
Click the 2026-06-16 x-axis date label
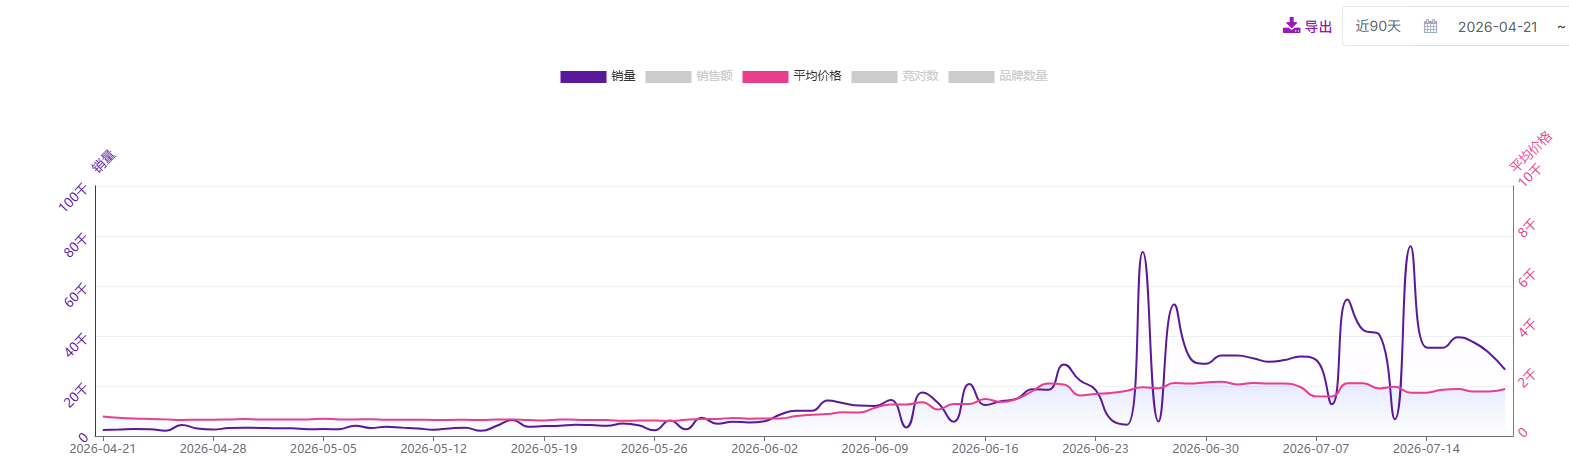(985, 449)
